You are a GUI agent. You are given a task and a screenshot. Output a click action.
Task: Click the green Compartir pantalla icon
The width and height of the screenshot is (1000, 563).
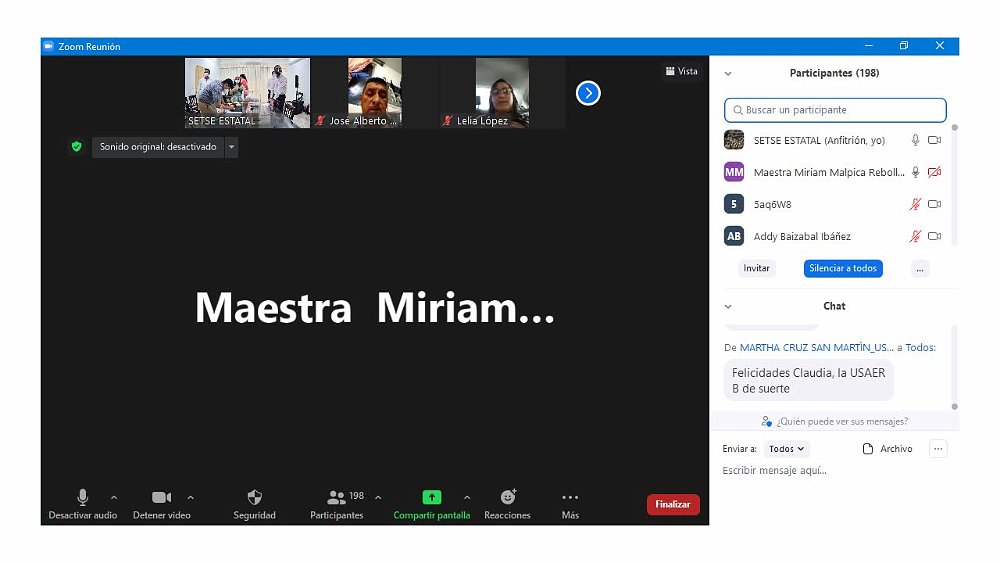coord(431,497)
